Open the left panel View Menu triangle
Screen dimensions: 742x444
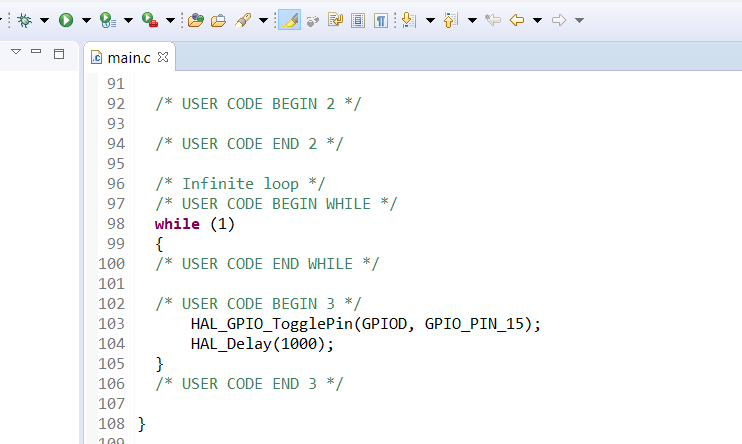[x=16, y=51]
